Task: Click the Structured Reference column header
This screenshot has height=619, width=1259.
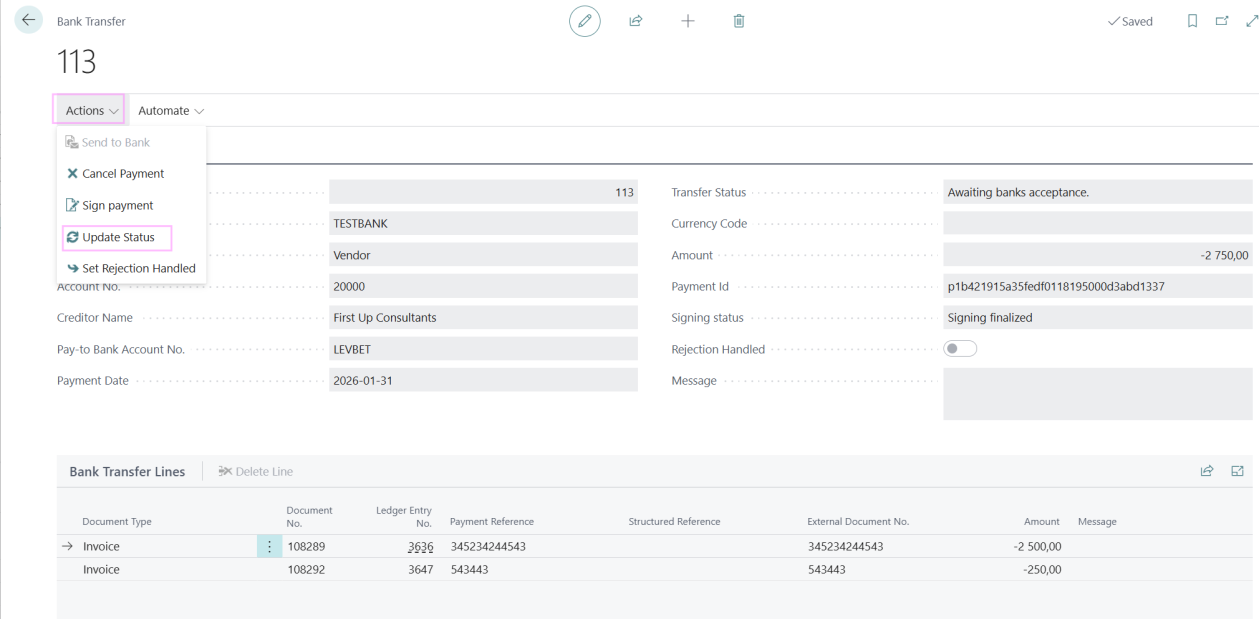Action: [674, 522]
